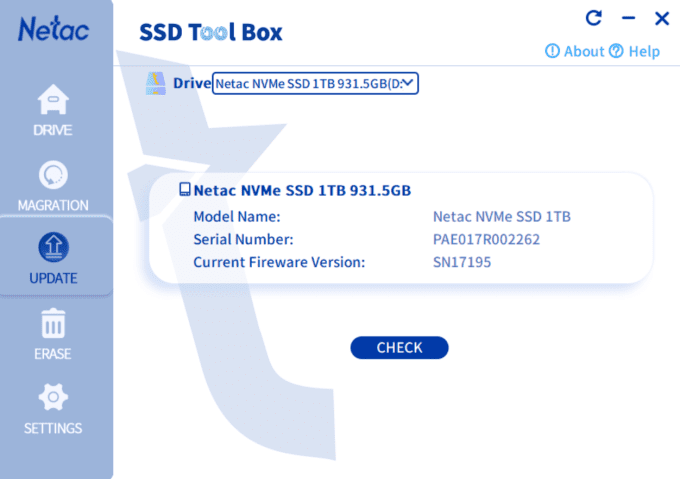Open the ERASE trash can icon

tap(53, 323)
